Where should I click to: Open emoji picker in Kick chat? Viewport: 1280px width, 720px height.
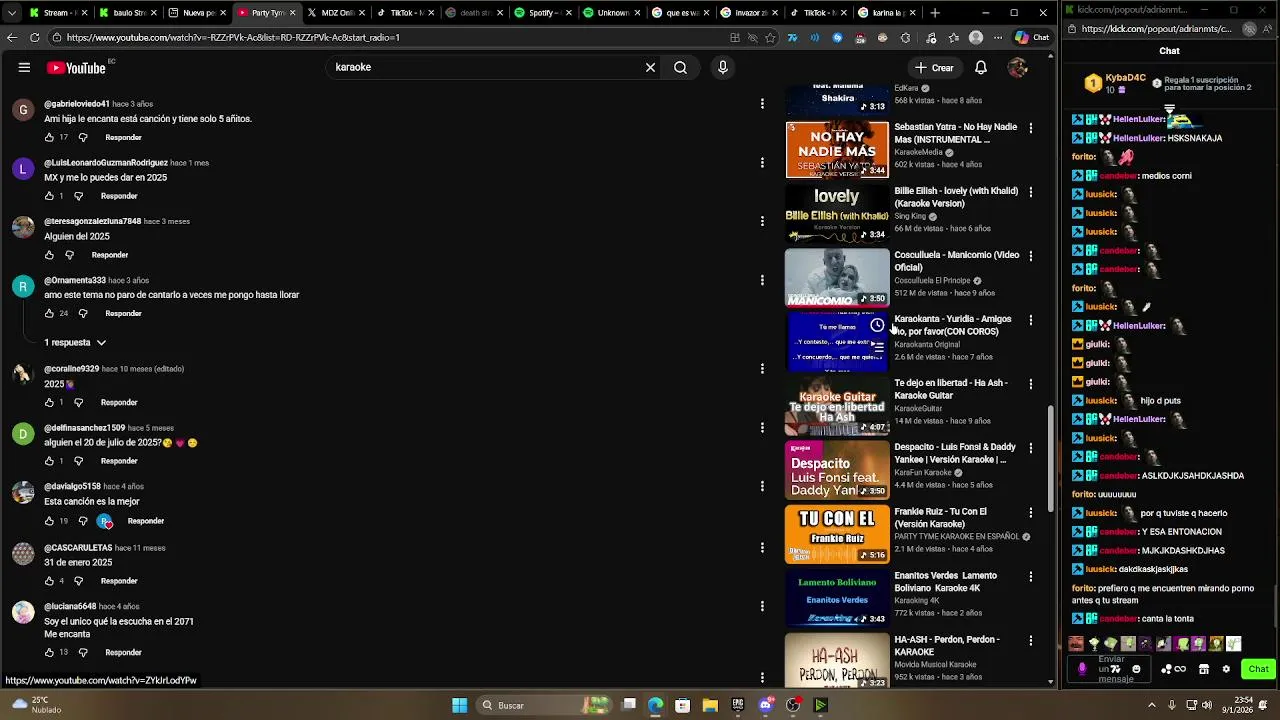pyautogui.click(x=1136, y=669)
